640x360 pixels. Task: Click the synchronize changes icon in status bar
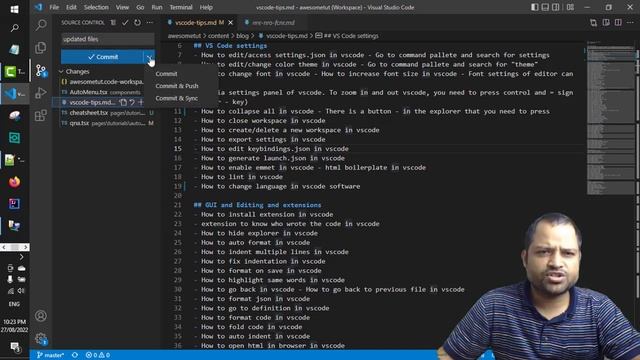75,355
